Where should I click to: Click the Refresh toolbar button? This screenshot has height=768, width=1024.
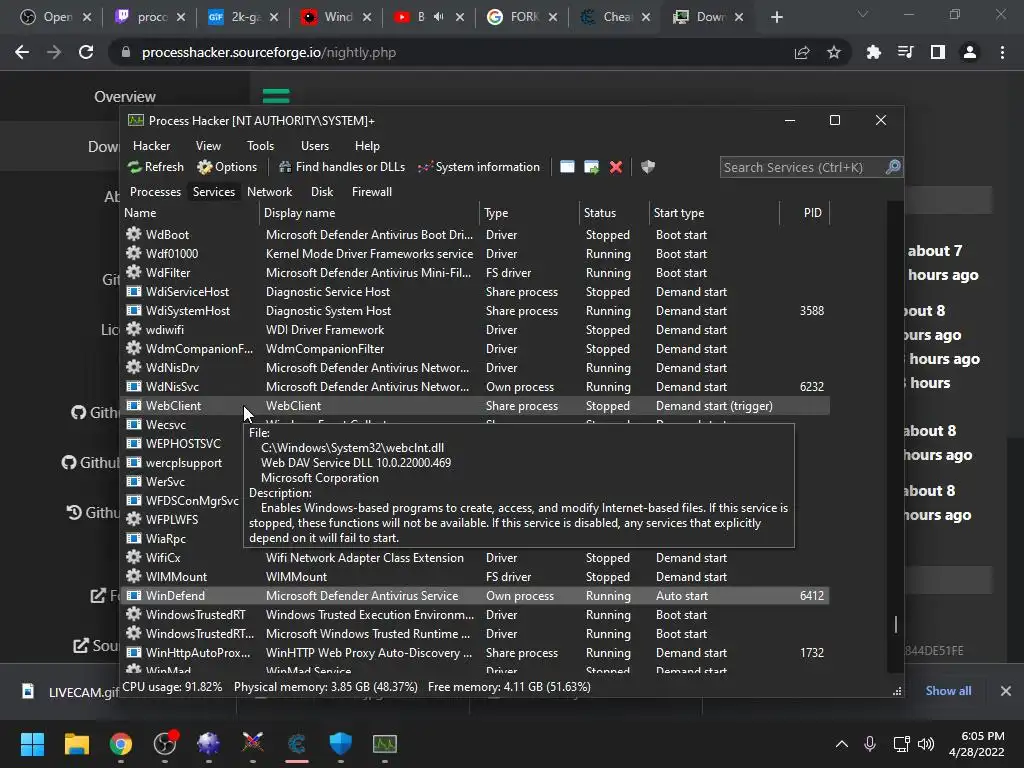tap(156, 167)
